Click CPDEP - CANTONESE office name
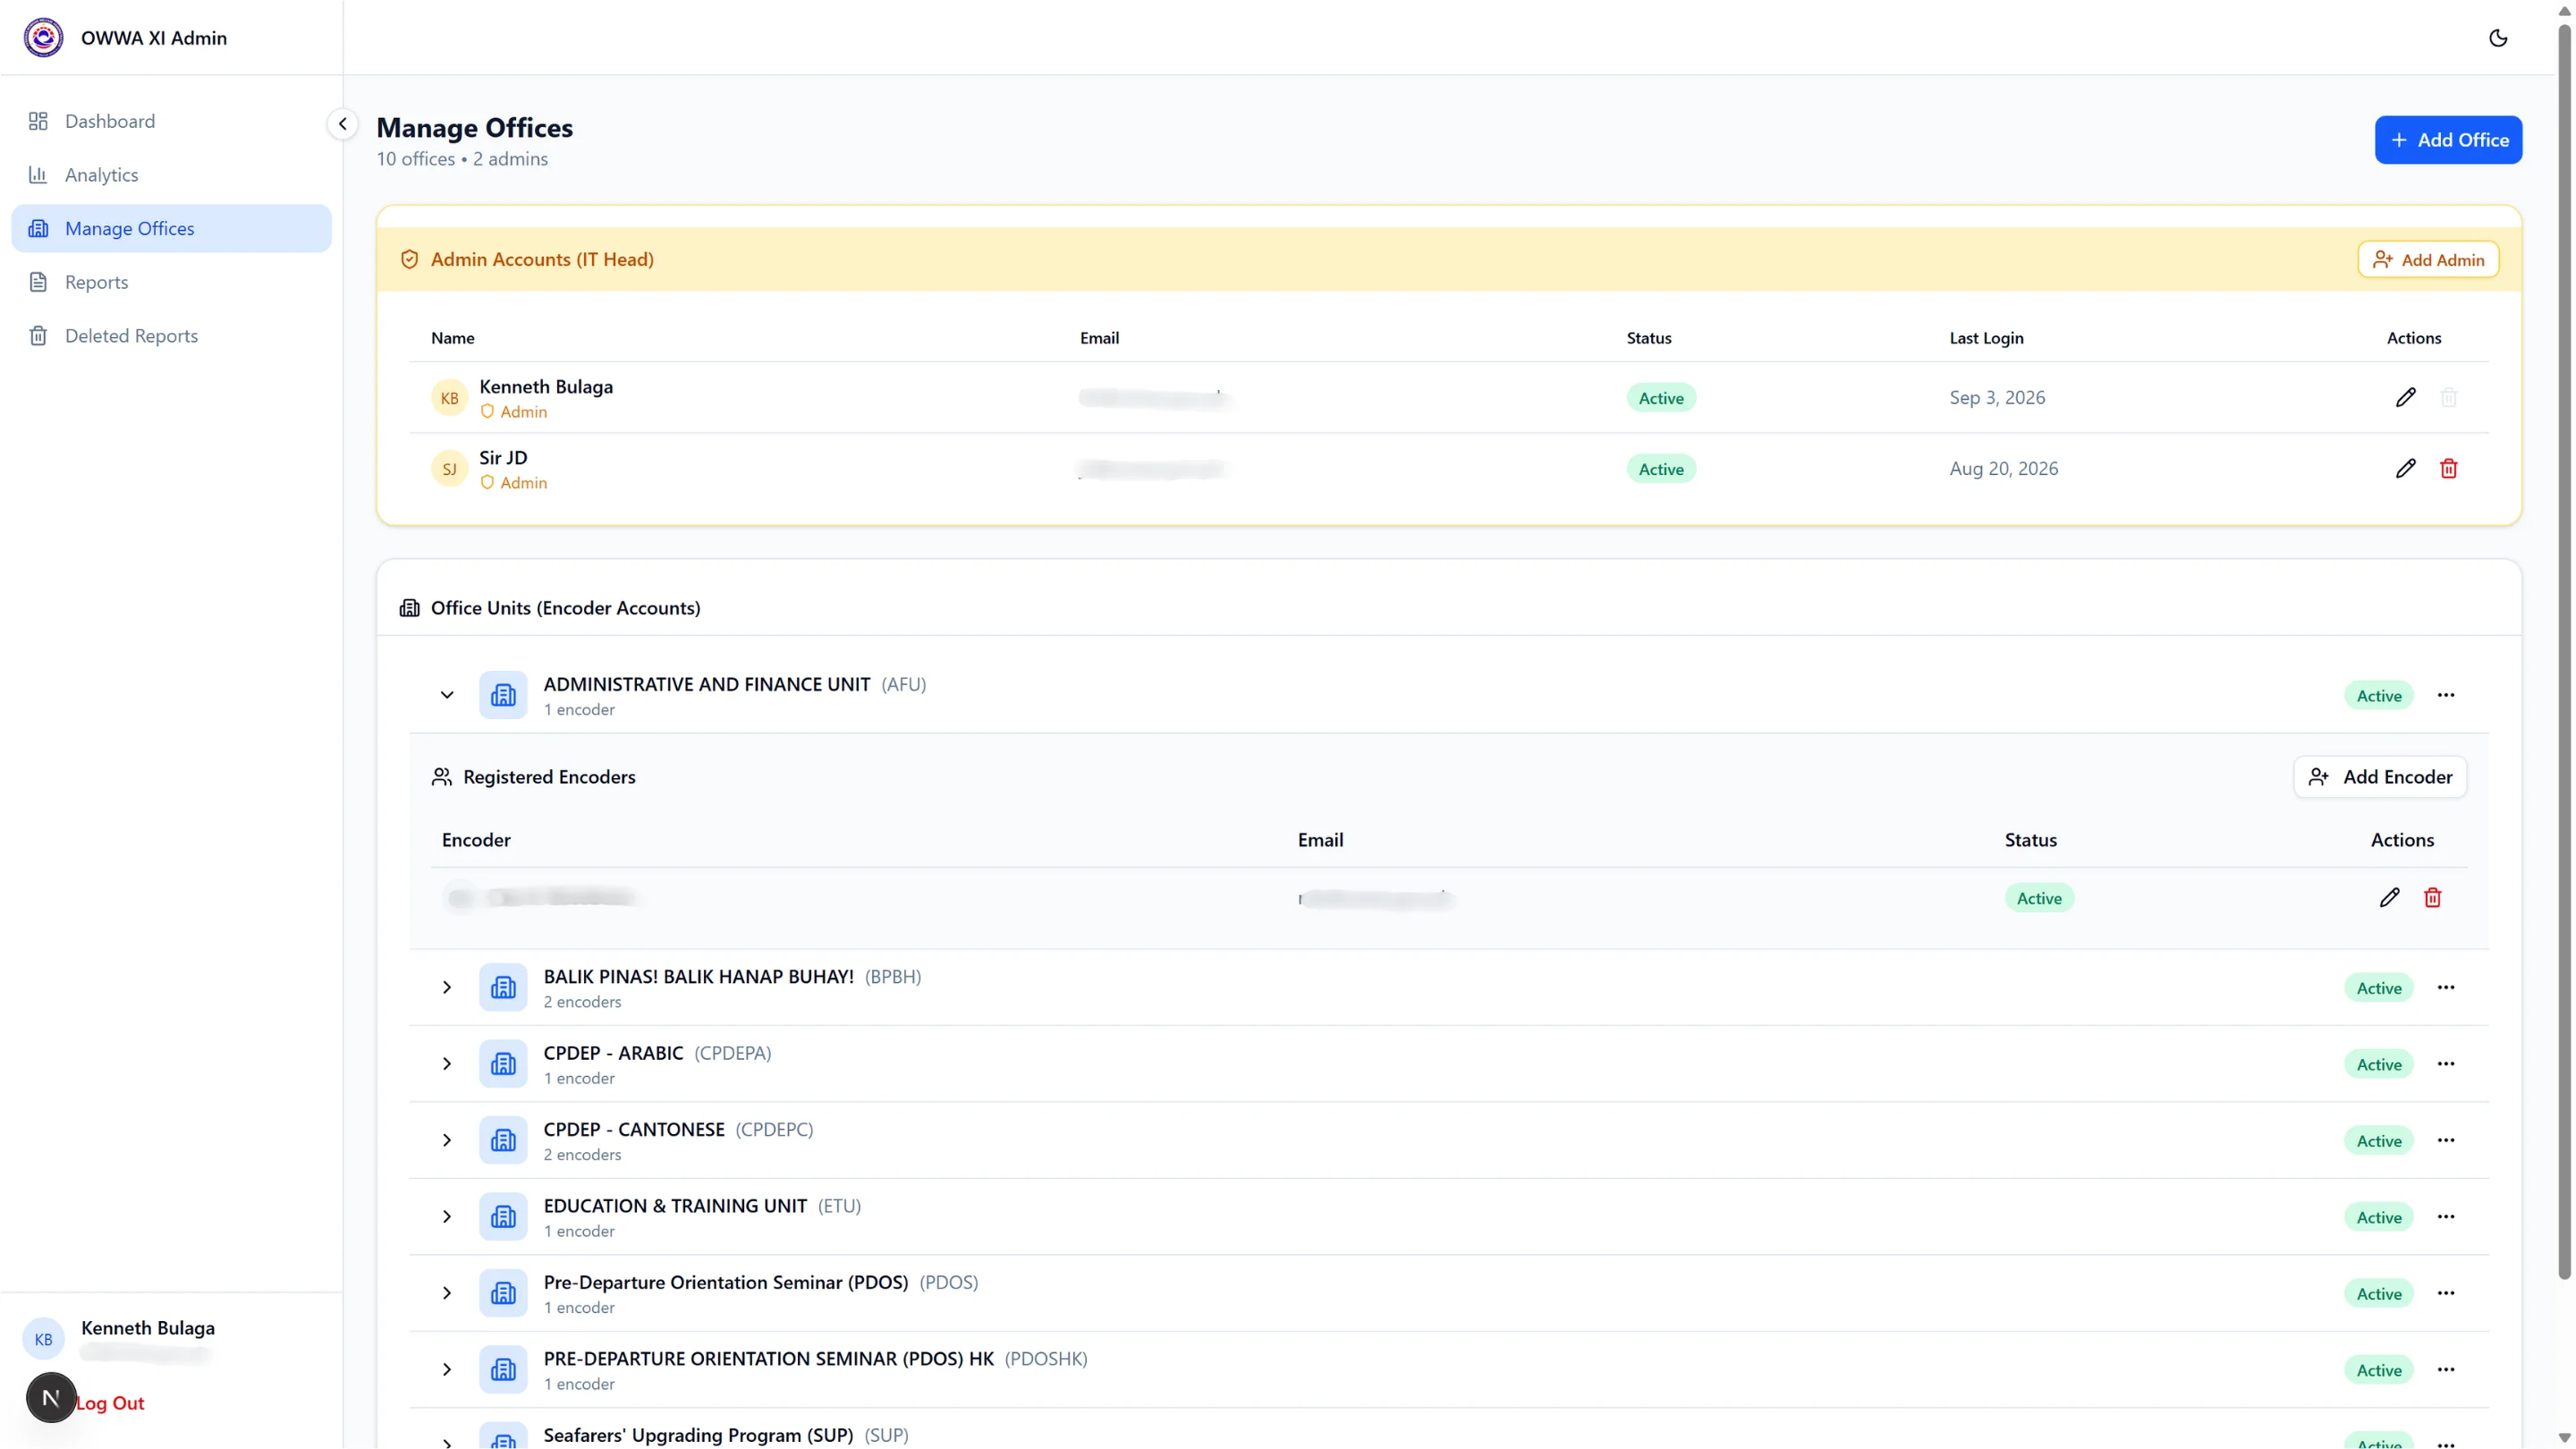This screenshot has width=2576, height=1449. (x=634, y=1130)
